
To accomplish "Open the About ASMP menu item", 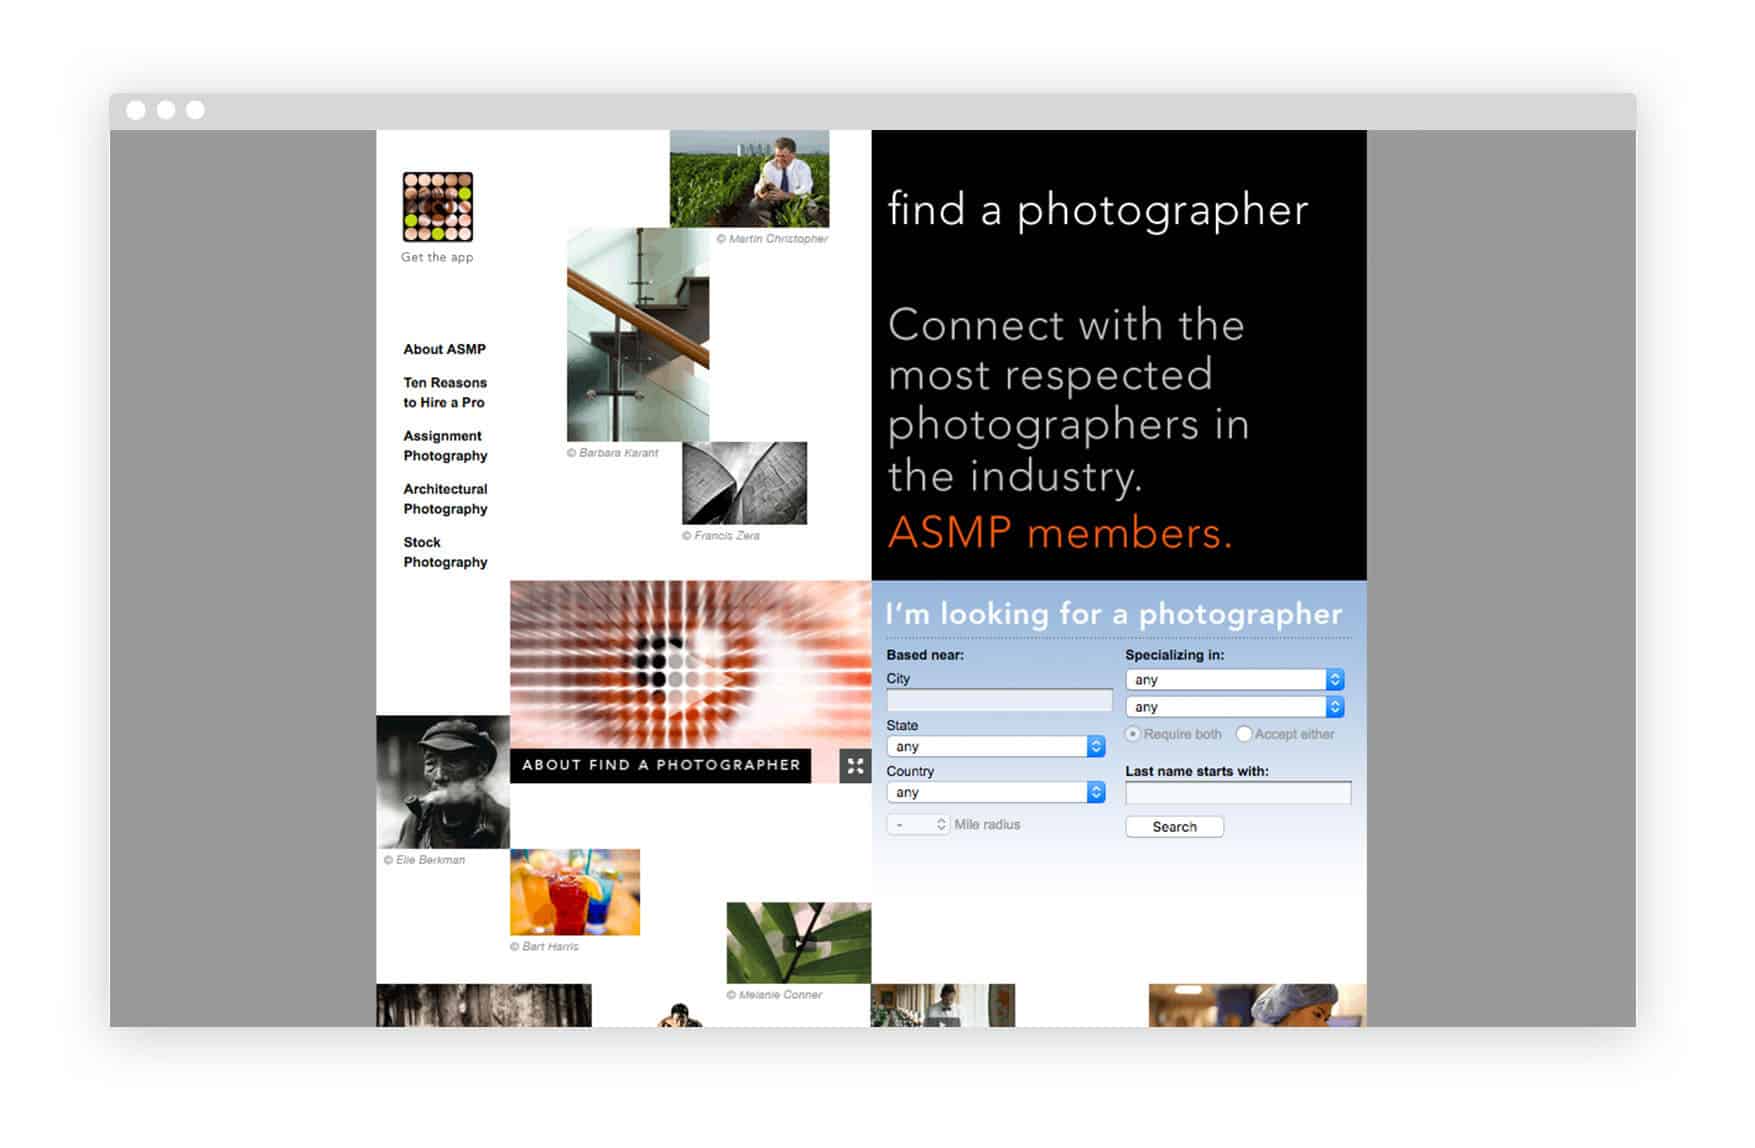I will pyautogui.click(x=444, y=349).
